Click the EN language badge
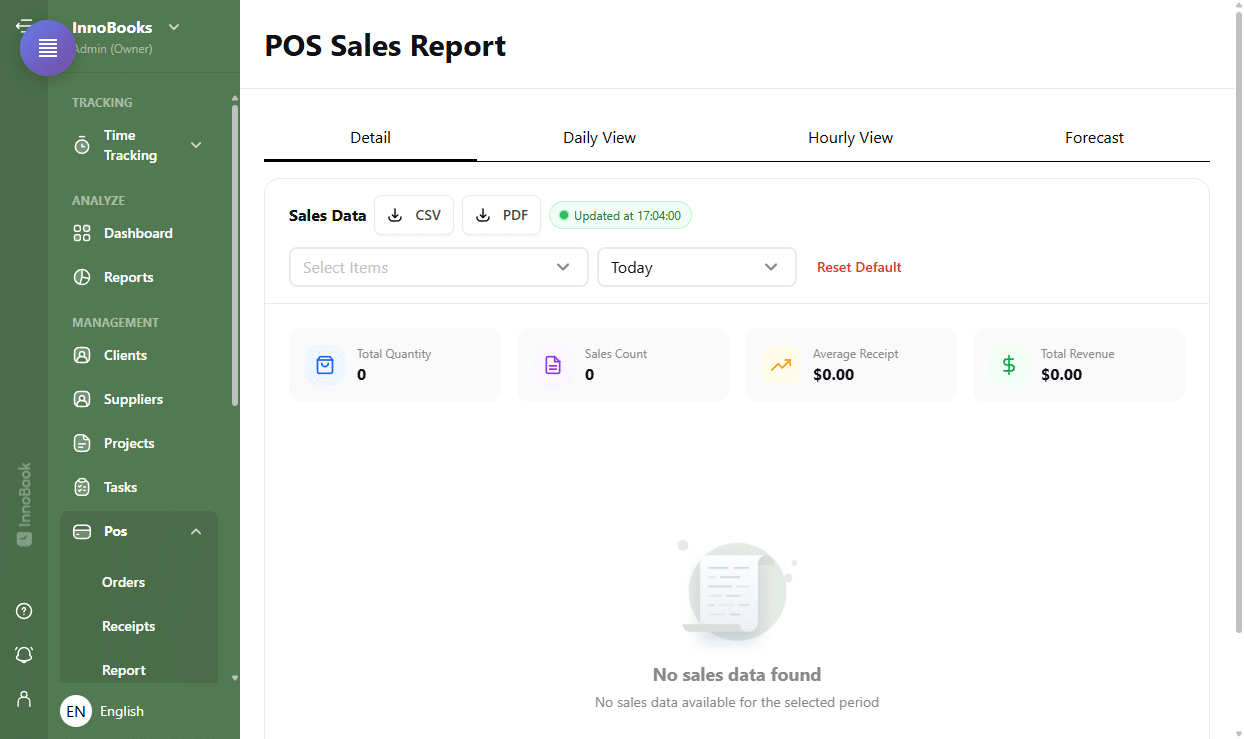 (76, 711)
